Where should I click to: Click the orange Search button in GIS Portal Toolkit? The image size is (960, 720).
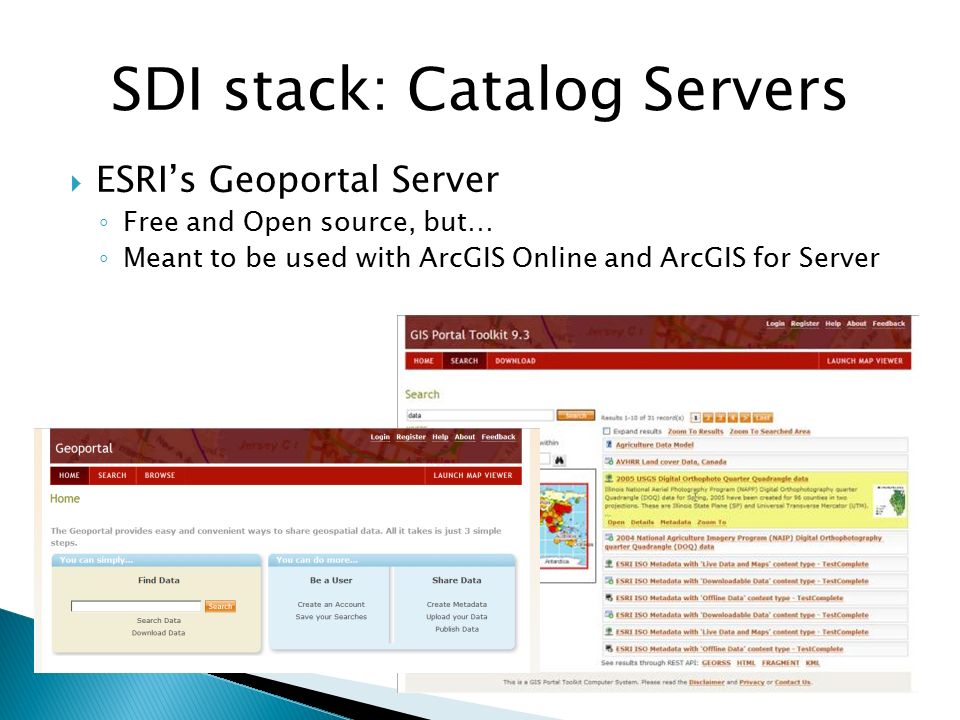576,416
